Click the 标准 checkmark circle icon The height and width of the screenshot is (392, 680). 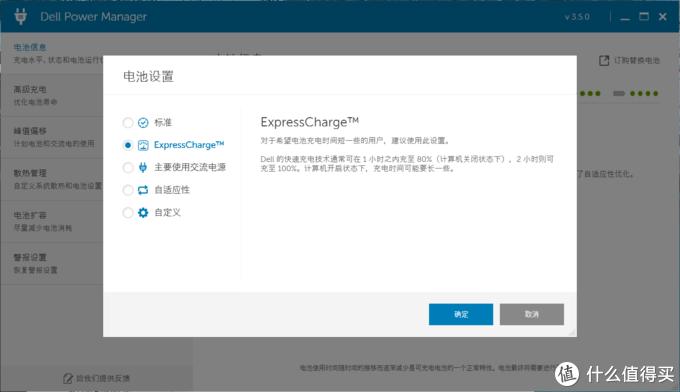(x=143, y=123)
